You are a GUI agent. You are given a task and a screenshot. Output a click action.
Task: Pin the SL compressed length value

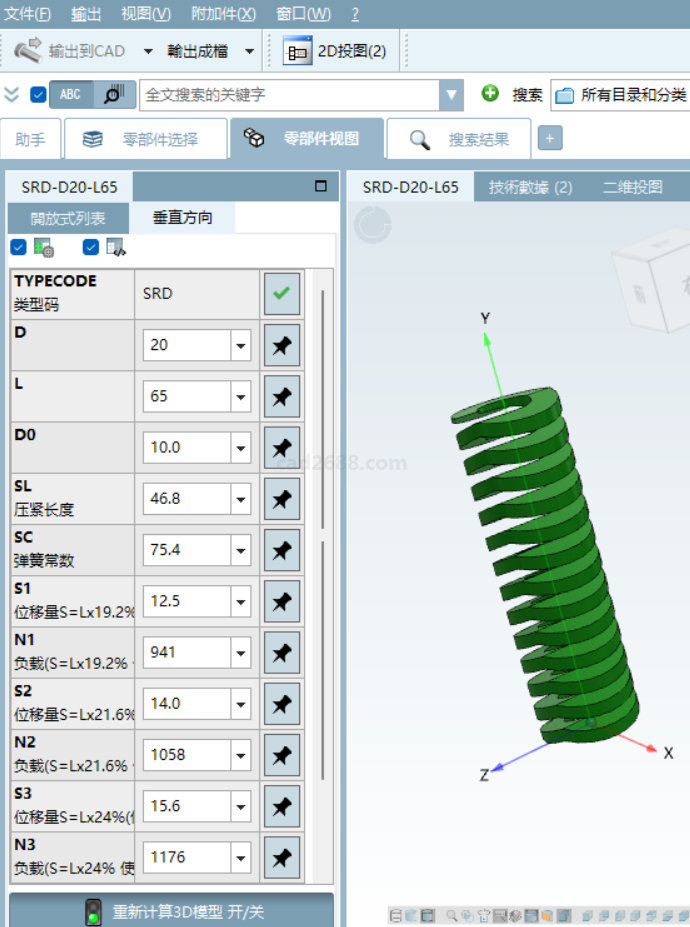282,498
